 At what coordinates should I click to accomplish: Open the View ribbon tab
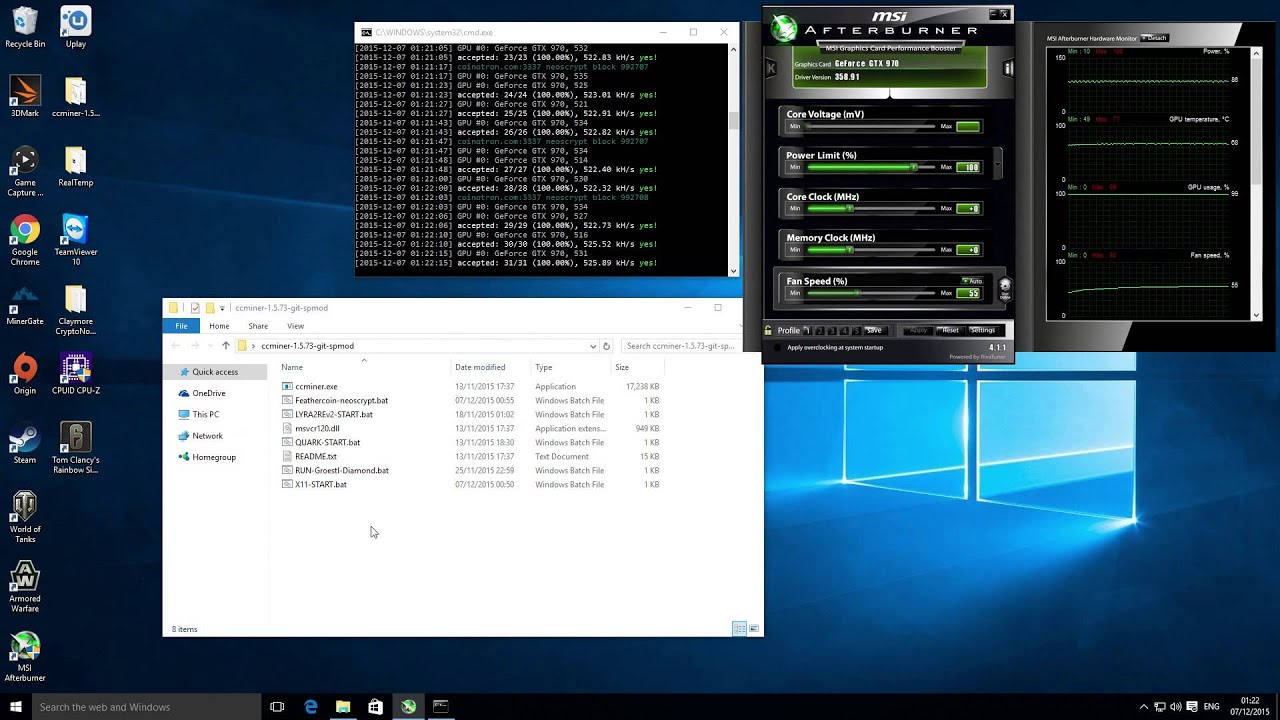(x=296, y=326)
